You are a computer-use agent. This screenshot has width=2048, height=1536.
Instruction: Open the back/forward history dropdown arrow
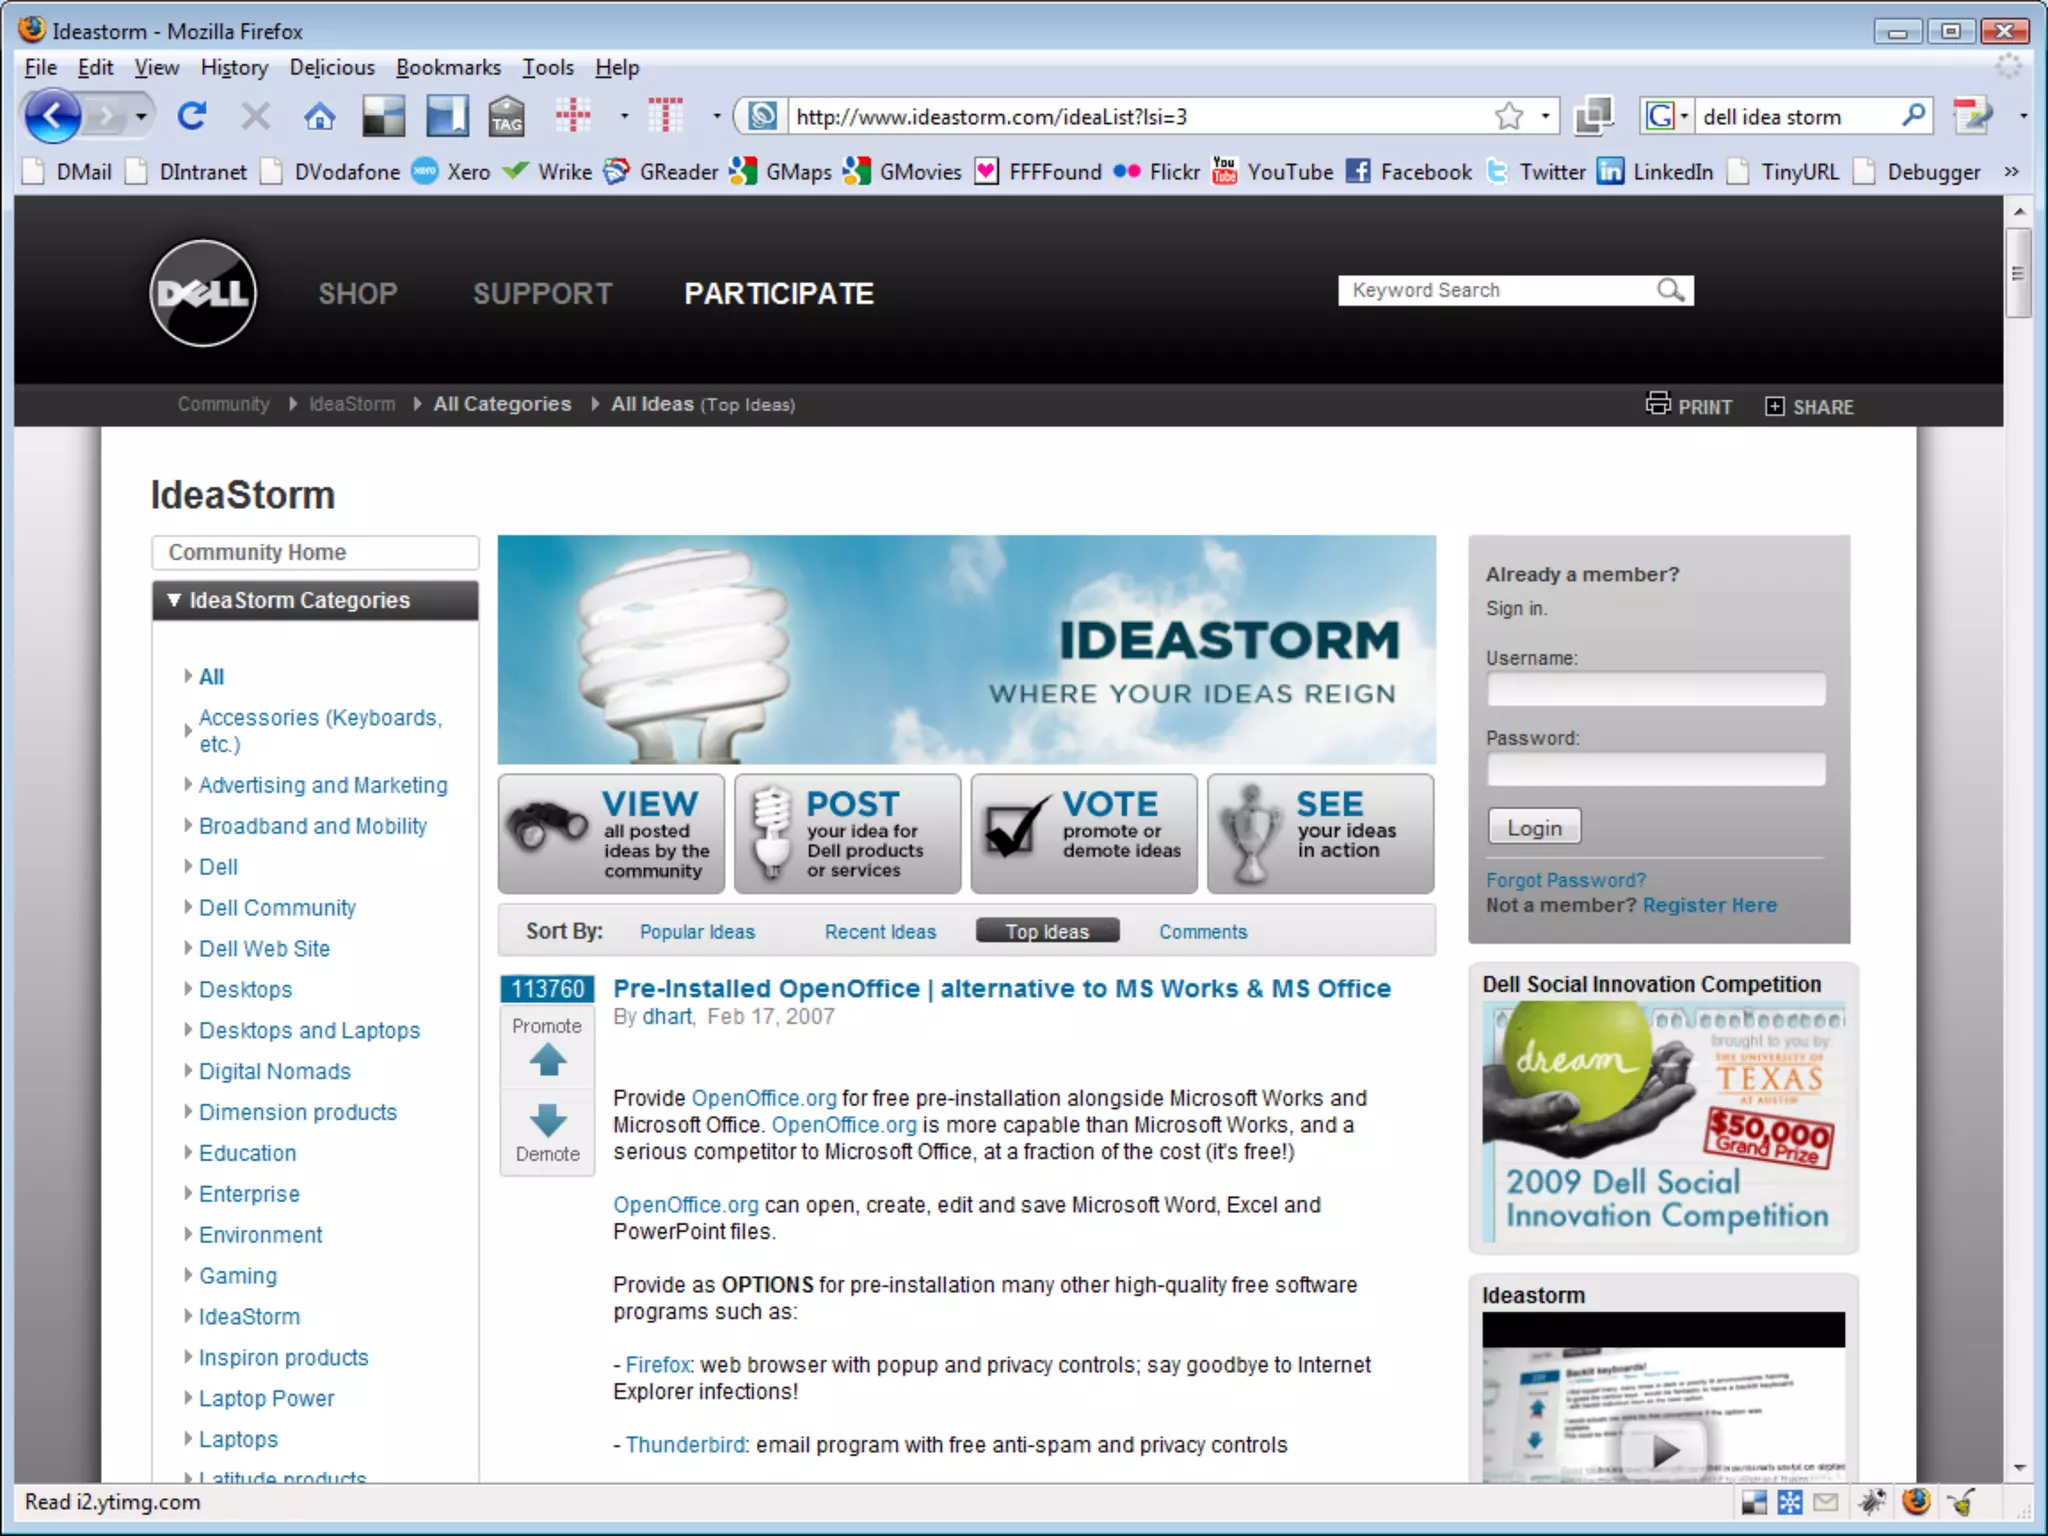pos(141,117)
